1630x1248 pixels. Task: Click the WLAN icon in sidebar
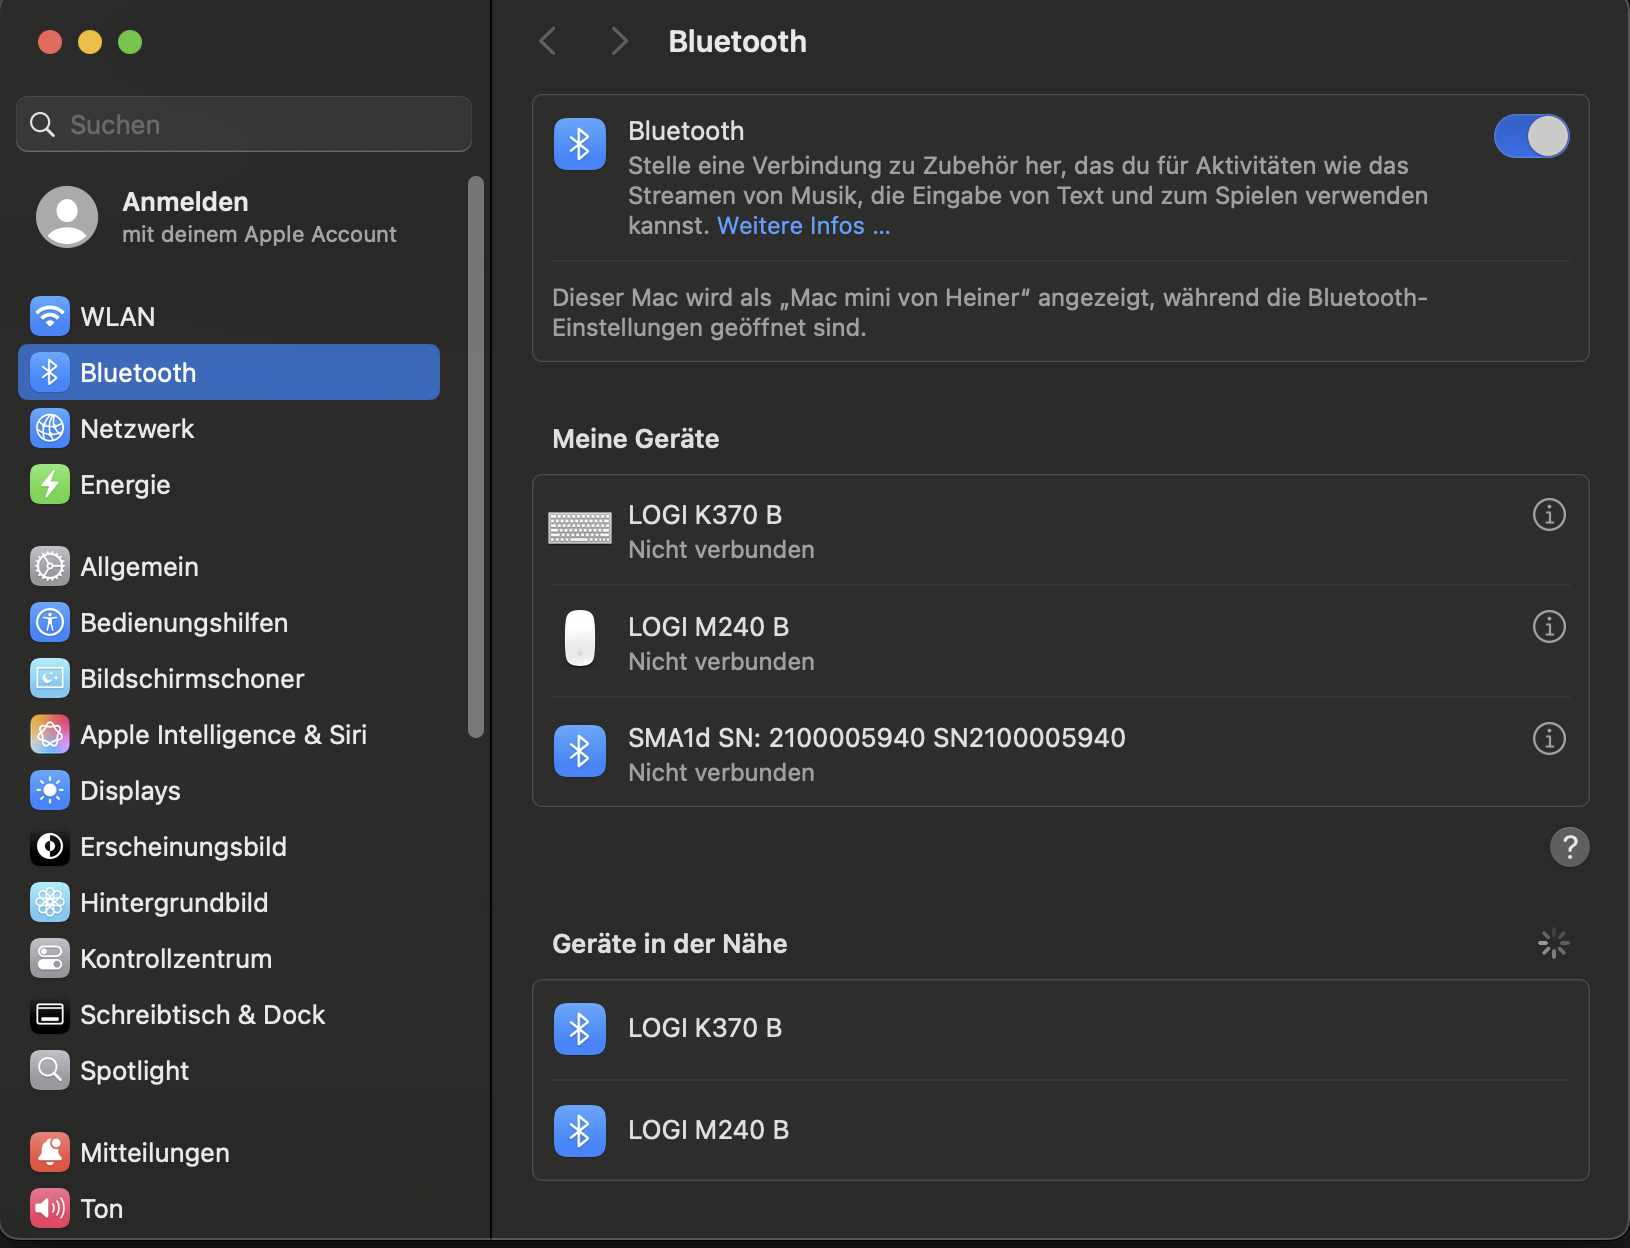tap(50, 317)
